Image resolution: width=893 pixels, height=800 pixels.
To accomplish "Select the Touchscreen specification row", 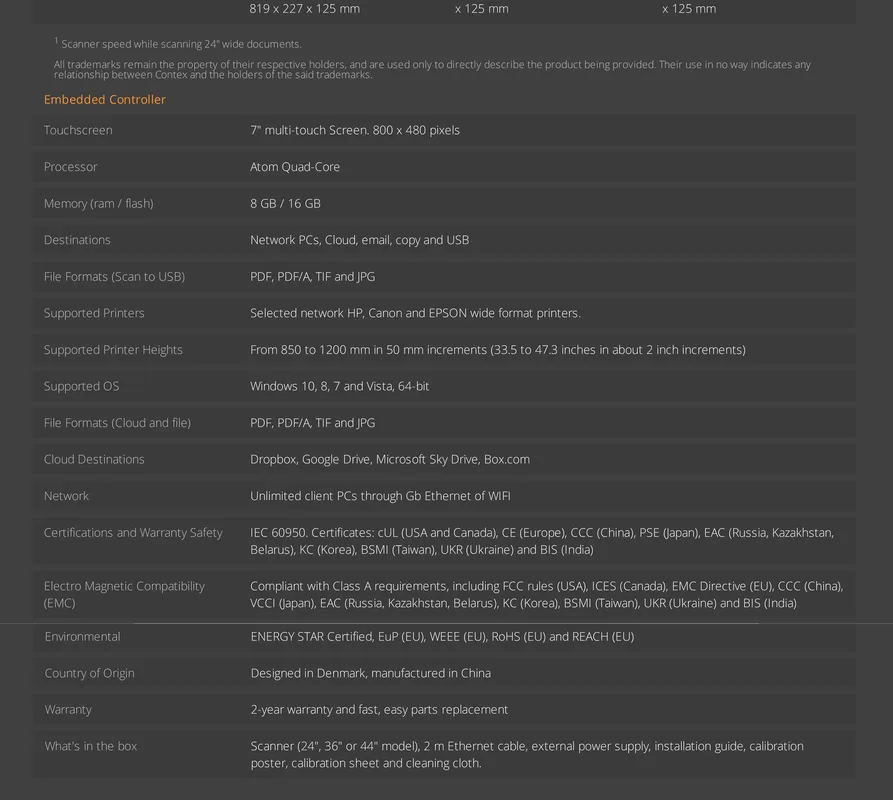I will coord(444,130).
